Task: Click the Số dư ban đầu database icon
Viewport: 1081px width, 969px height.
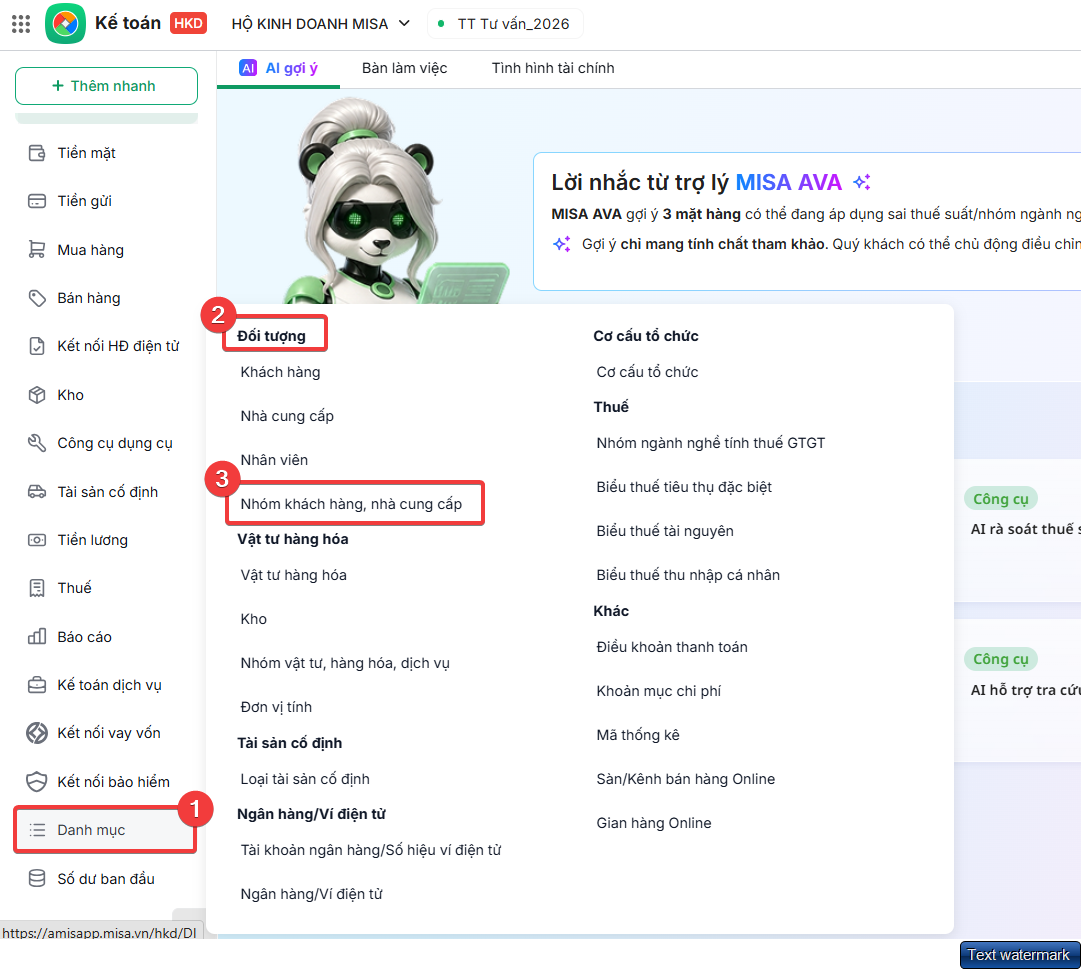Action: click(x=37, y=878)
